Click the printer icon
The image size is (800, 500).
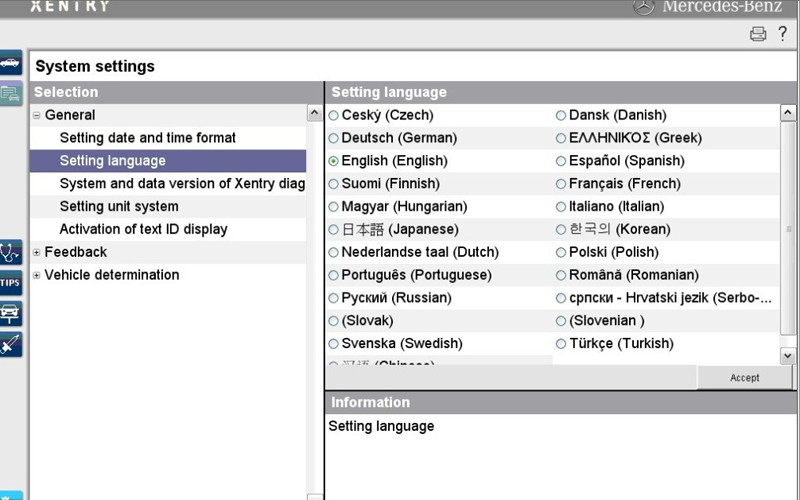pos(758,34)
